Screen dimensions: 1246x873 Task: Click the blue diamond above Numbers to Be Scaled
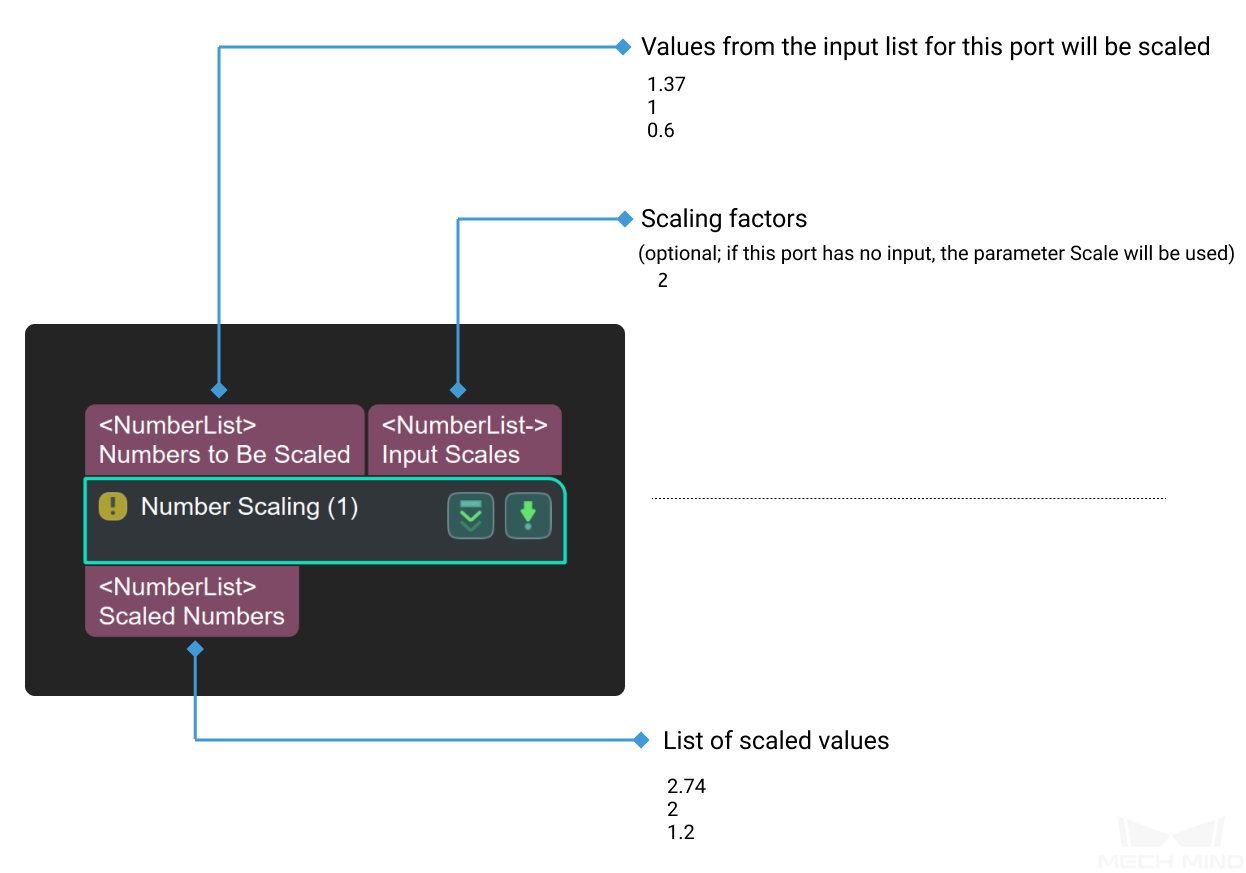coord(219,390)
